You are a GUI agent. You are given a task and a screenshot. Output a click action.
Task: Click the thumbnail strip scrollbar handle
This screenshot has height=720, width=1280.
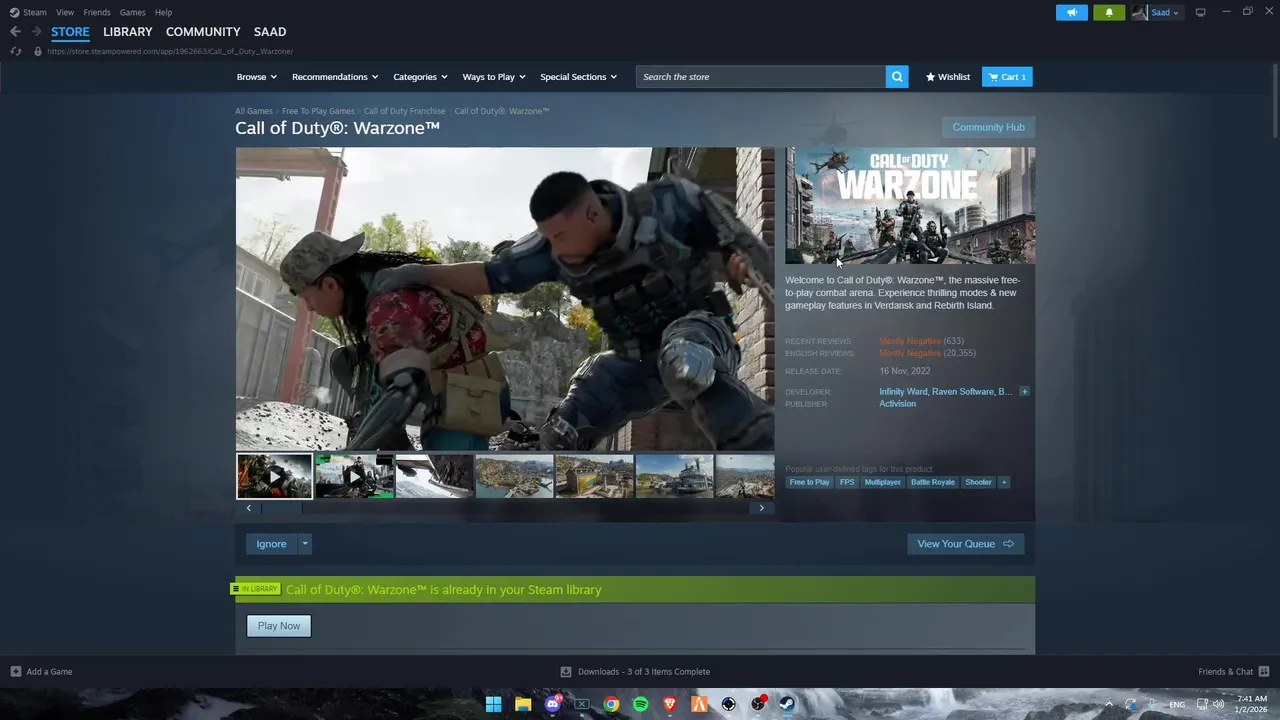[282, 508]
